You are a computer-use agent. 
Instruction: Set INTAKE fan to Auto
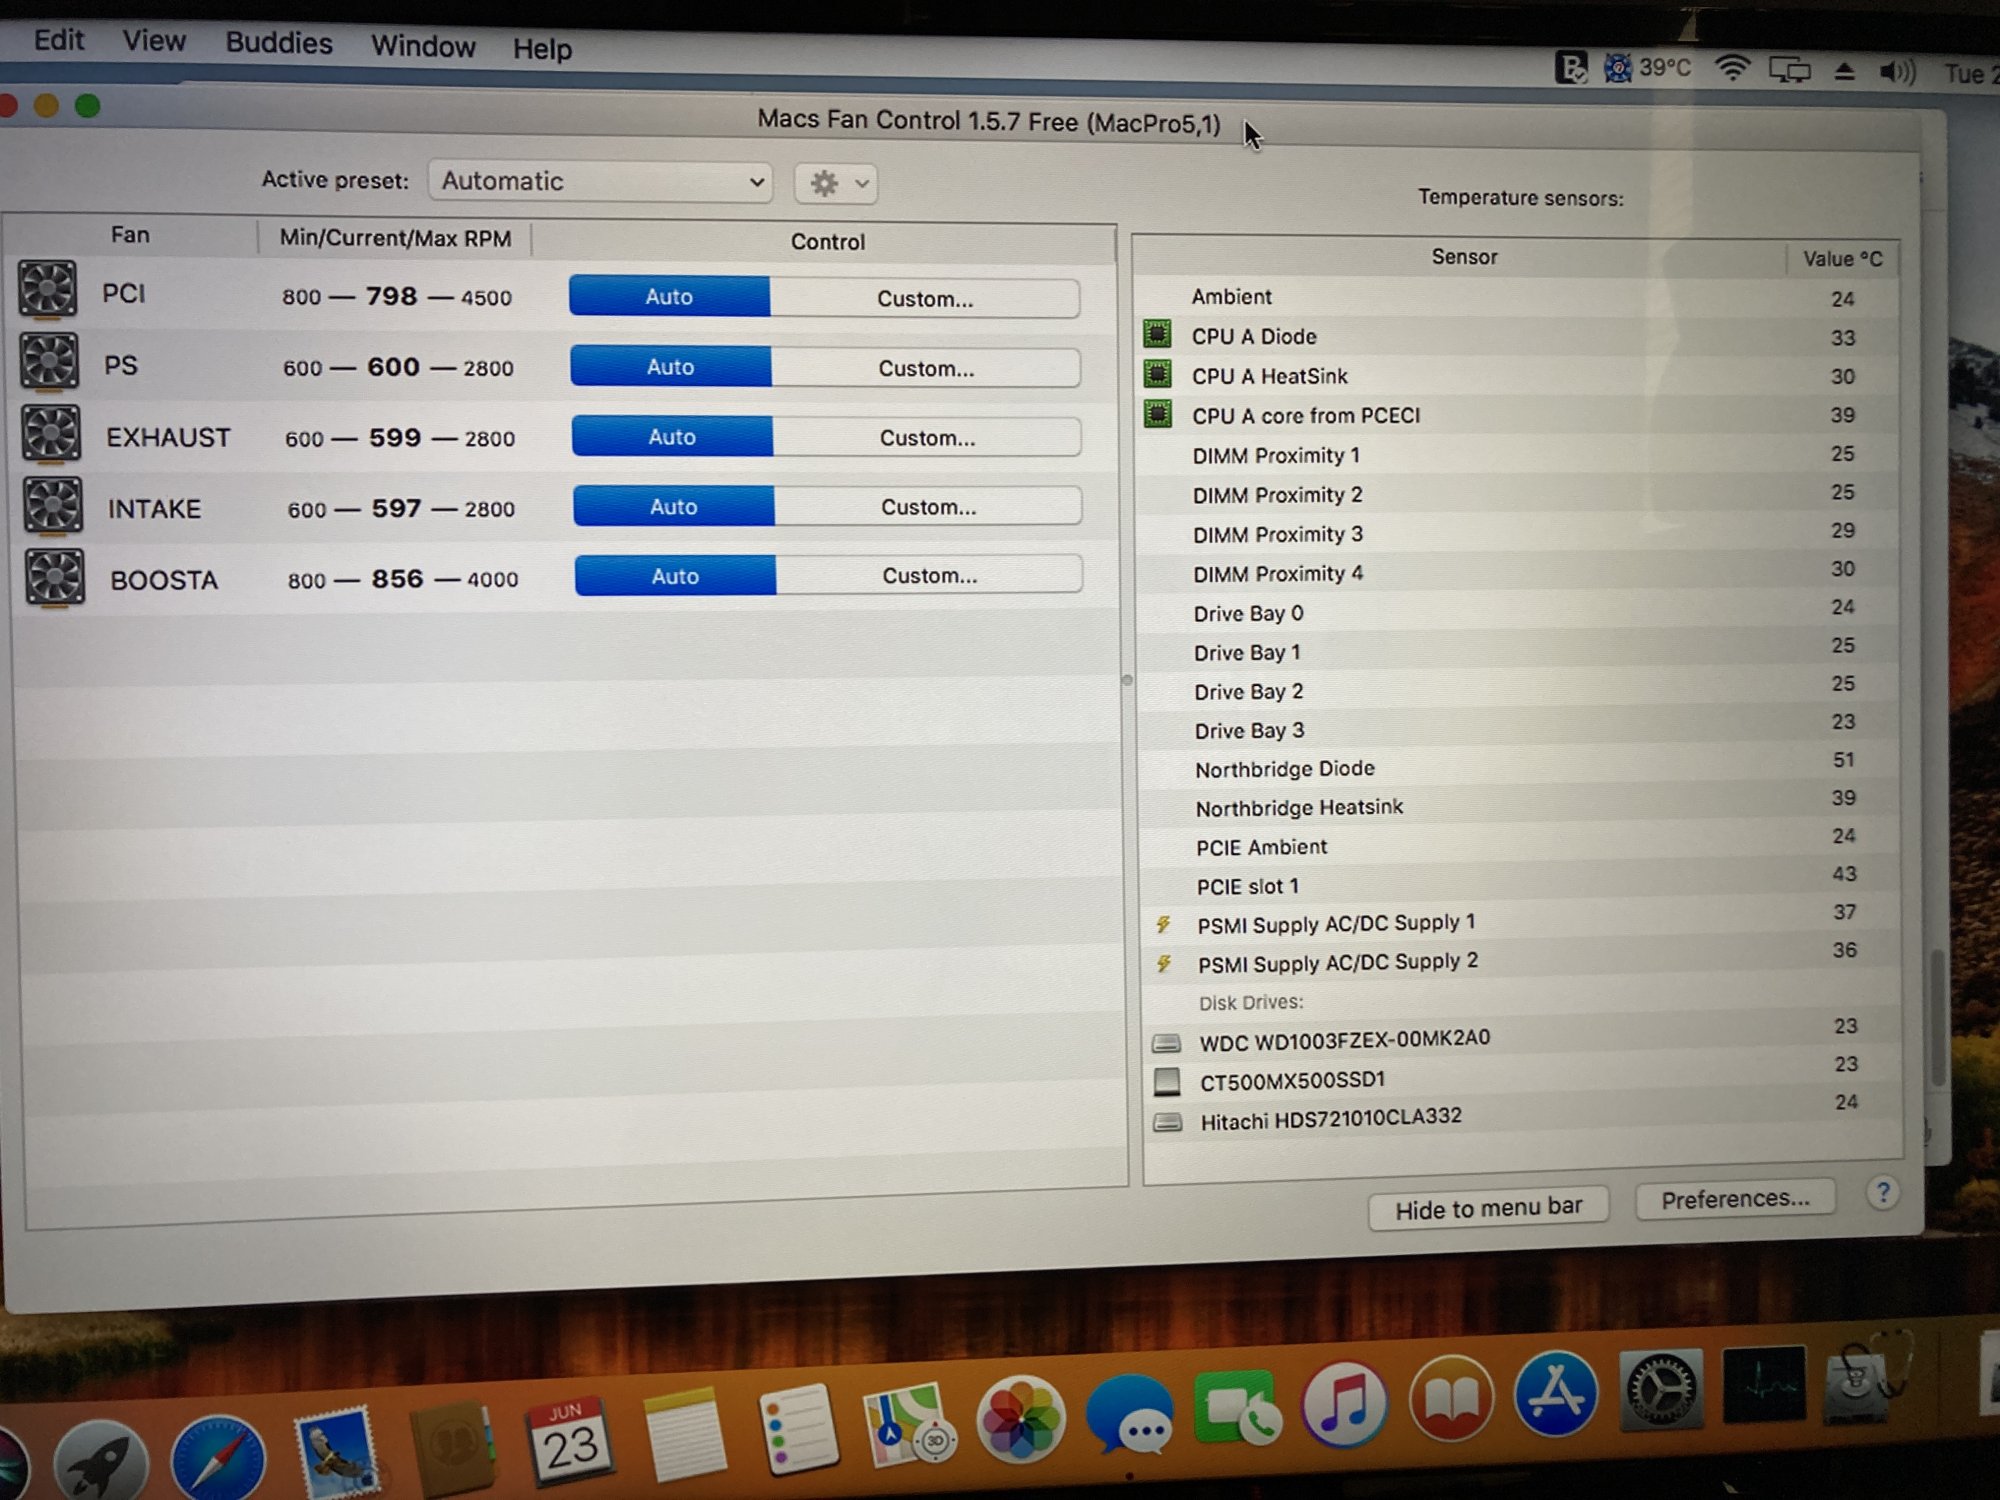click(673, 506)
